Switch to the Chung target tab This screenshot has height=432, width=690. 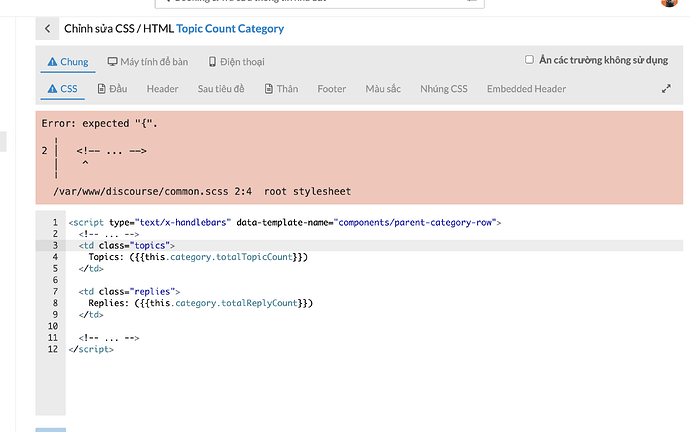click(x=68, y=62)
